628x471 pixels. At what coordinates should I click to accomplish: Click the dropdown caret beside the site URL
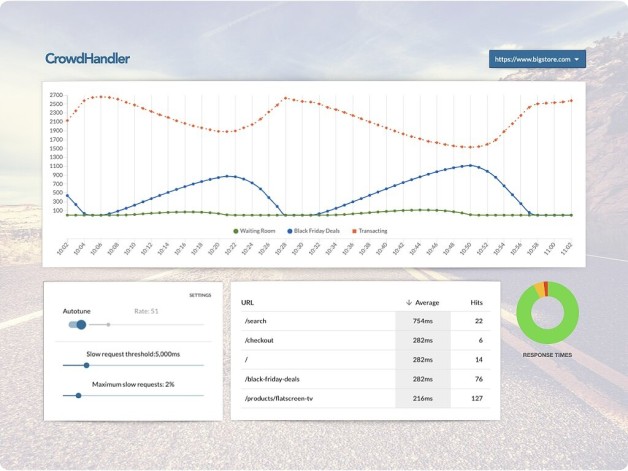coord(577,59)
